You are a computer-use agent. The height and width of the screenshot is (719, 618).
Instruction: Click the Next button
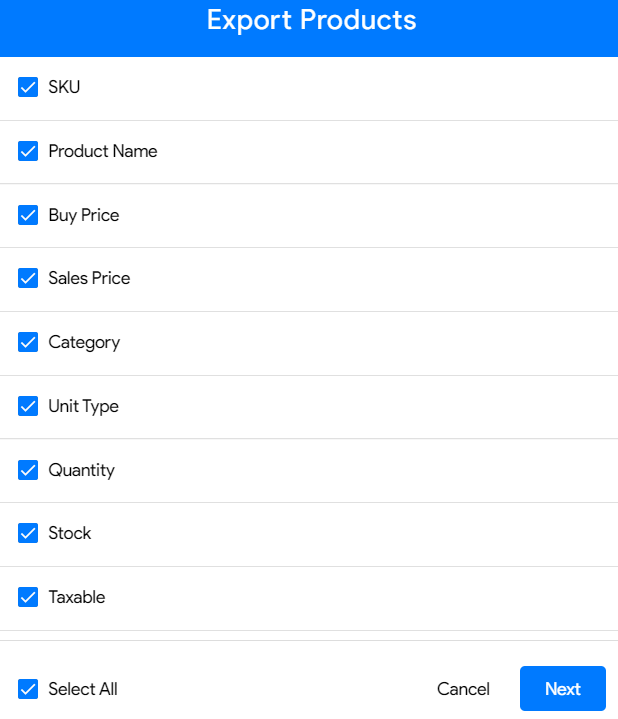click(563, 688)
